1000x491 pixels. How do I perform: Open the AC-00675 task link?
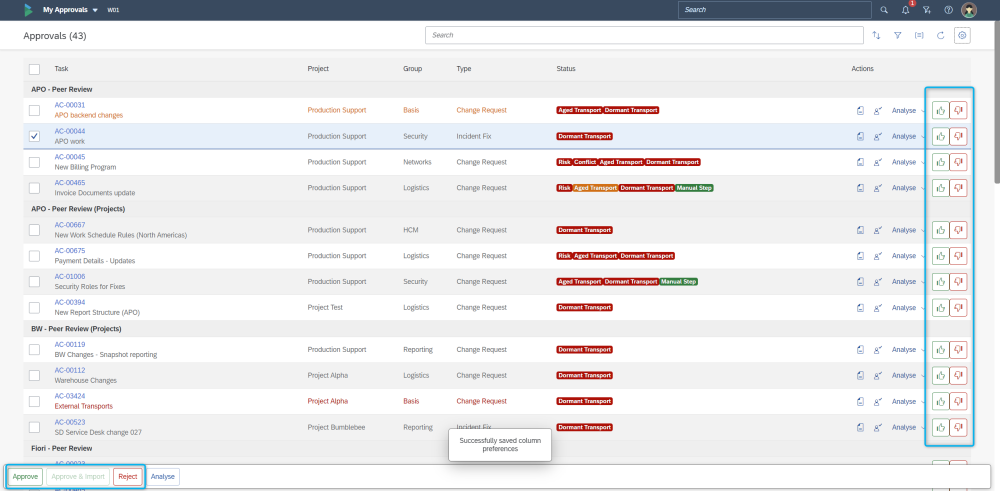(70, 251)
